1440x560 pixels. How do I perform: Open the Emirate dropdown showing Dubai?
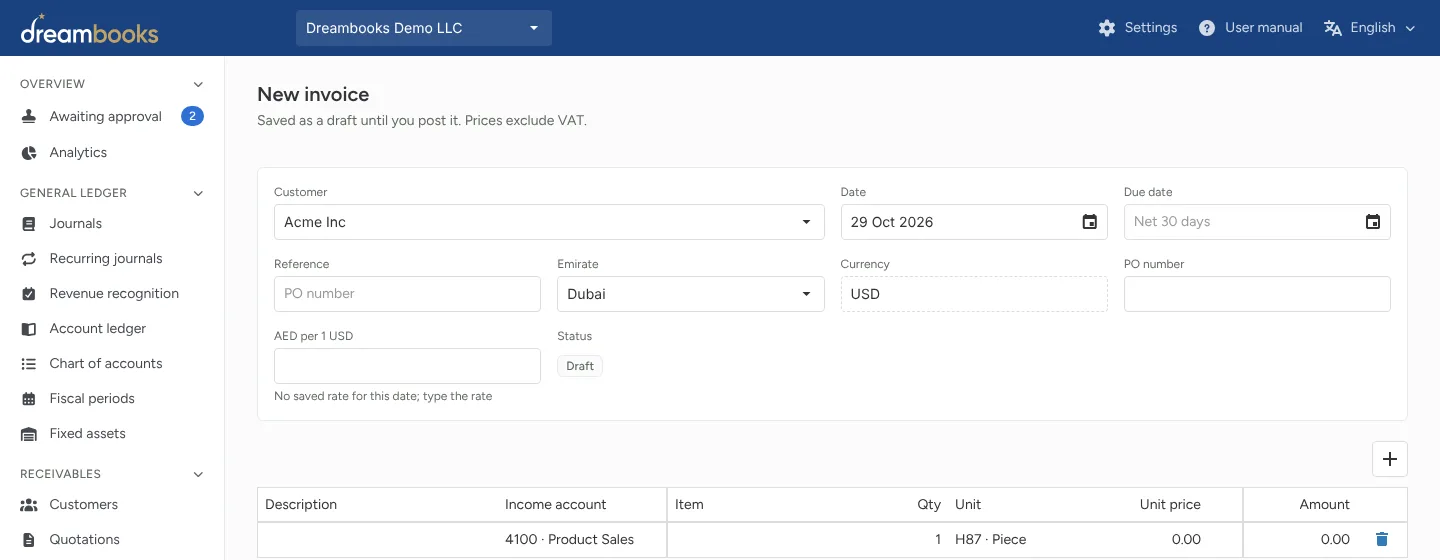pos(691,294)
